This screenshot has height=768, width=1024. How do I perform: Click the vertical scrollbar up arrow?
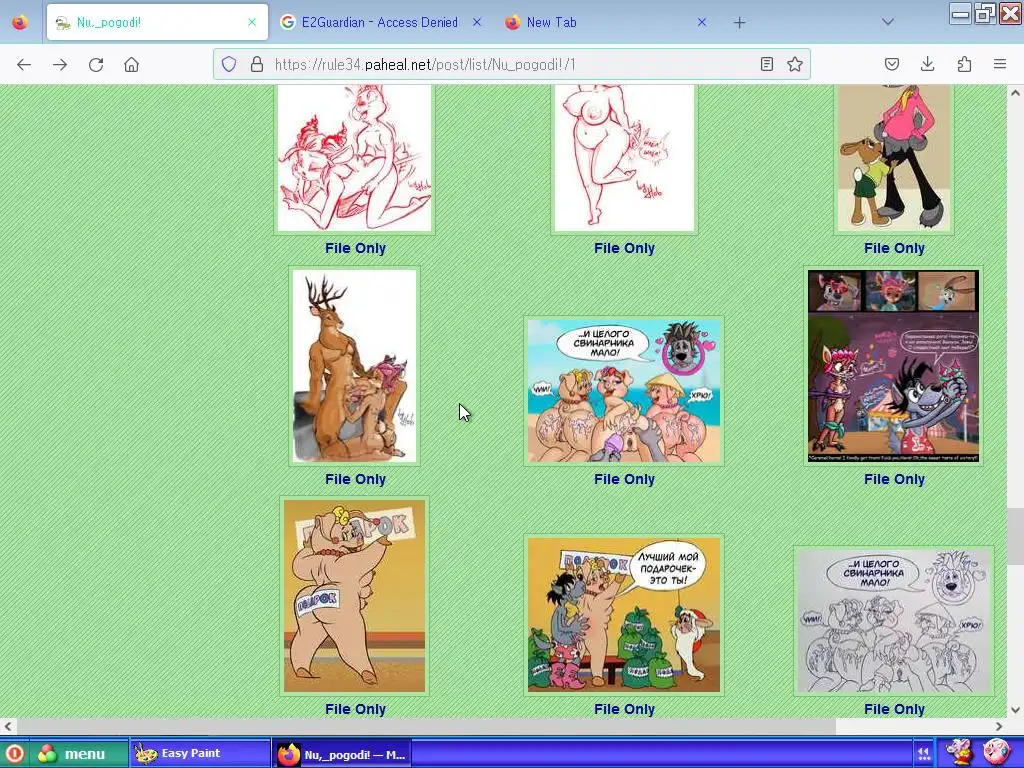1015,93
